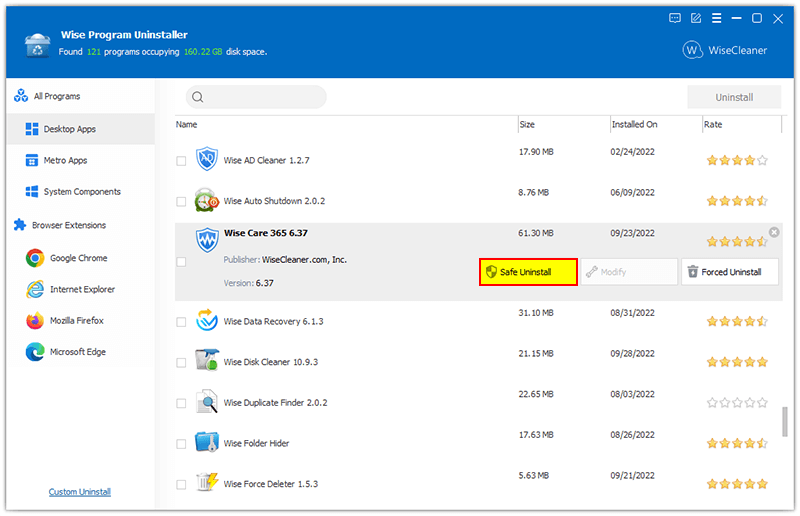800x516 pixels.
Task: Click the Modify button
Action: click(x=629, y=272)
